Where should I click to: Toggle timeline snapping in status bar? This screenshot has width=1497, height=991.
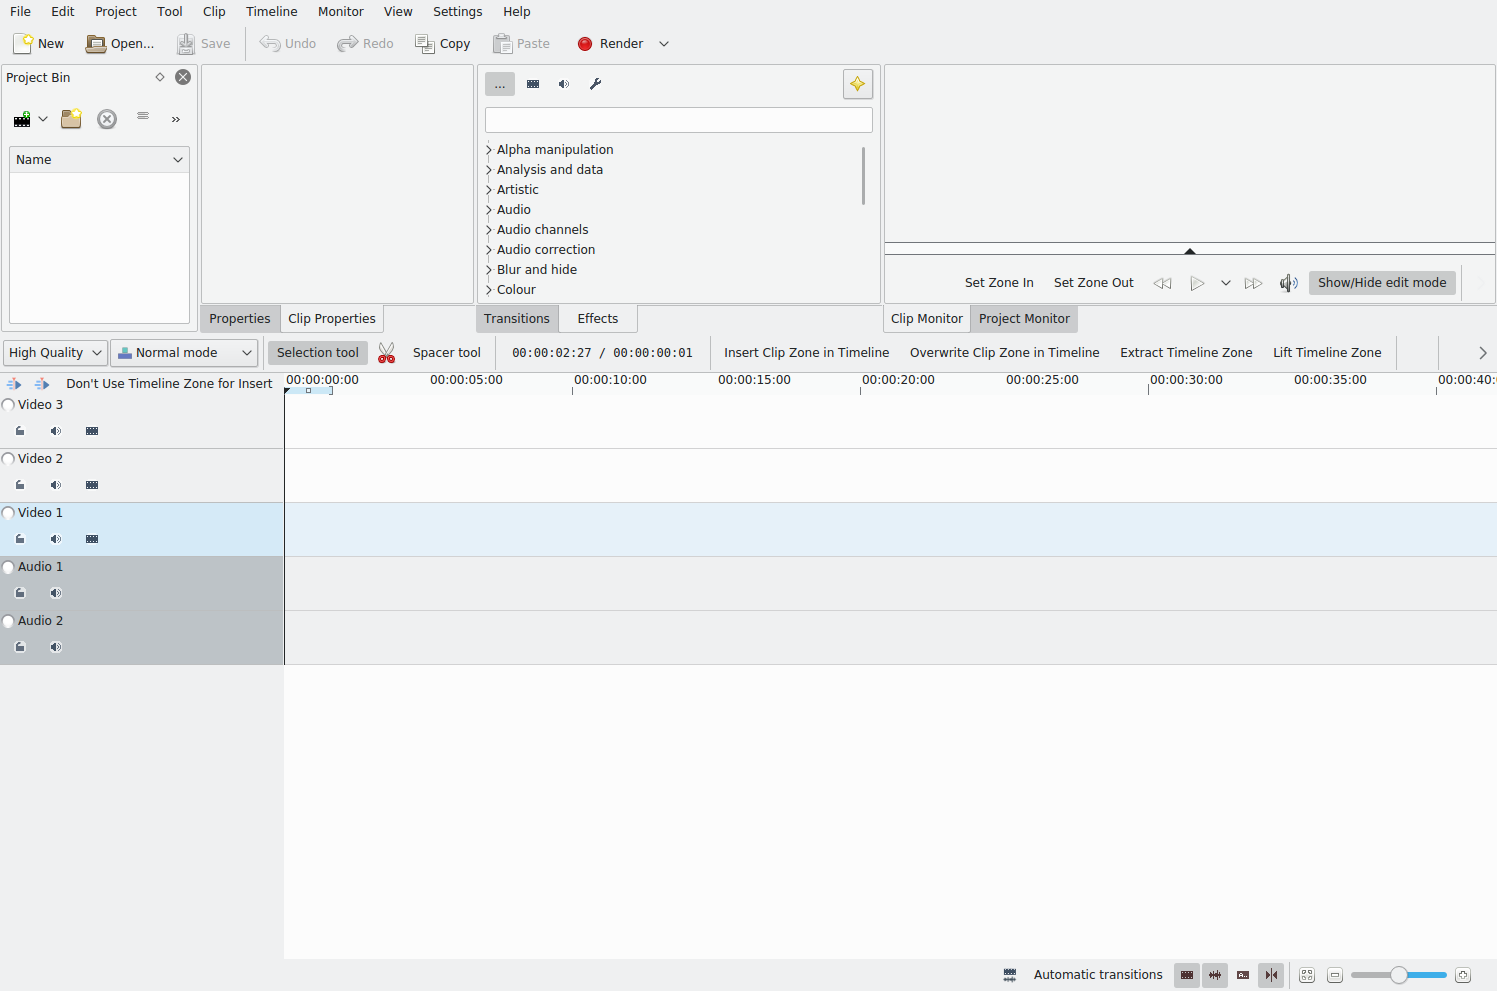(x=1271, y=975)
